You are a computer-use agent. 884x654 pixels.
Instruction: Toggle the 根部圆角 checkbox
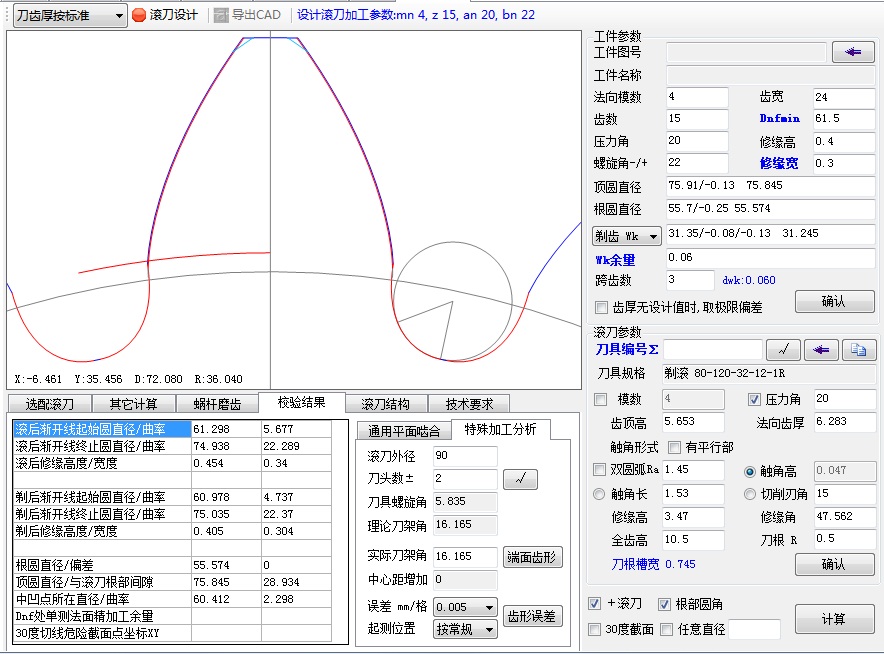(665, 604)
